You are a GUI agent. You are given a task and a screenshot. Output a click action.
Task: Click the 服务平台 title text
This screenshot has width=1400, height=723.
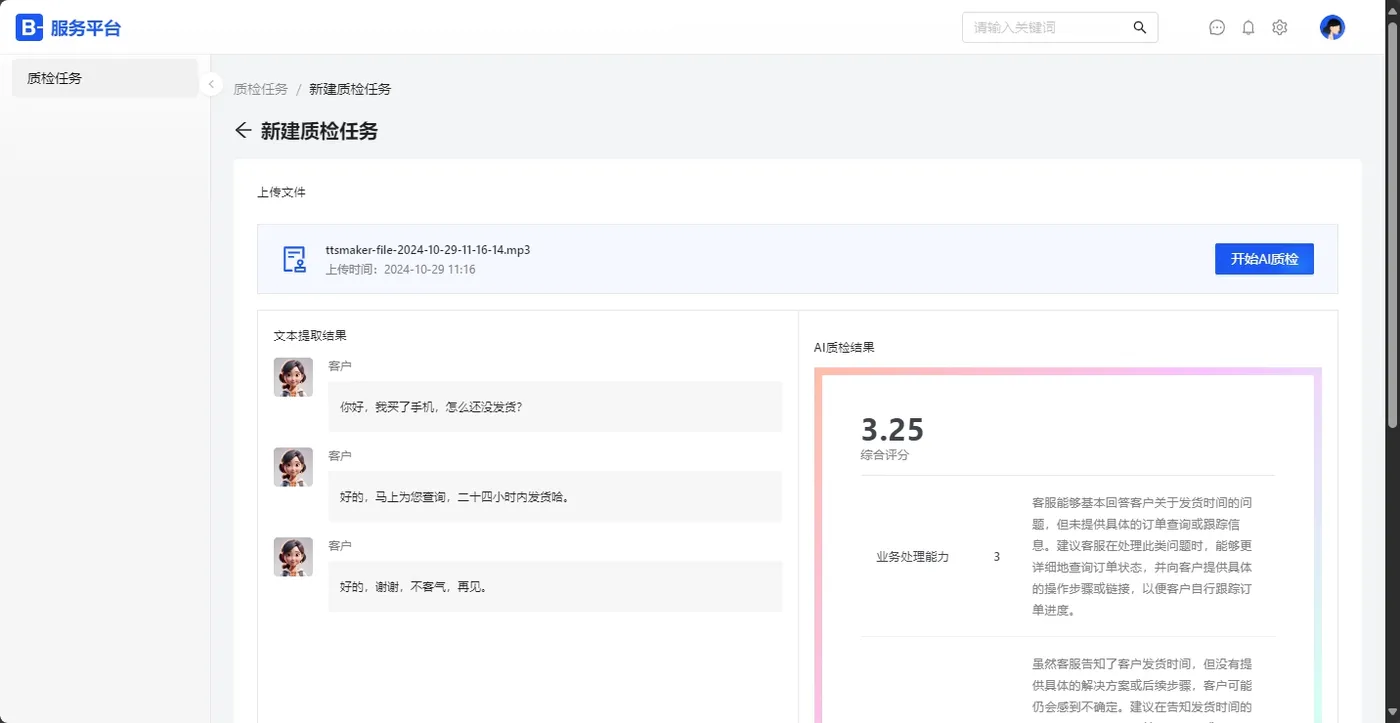tap(85, 28)
